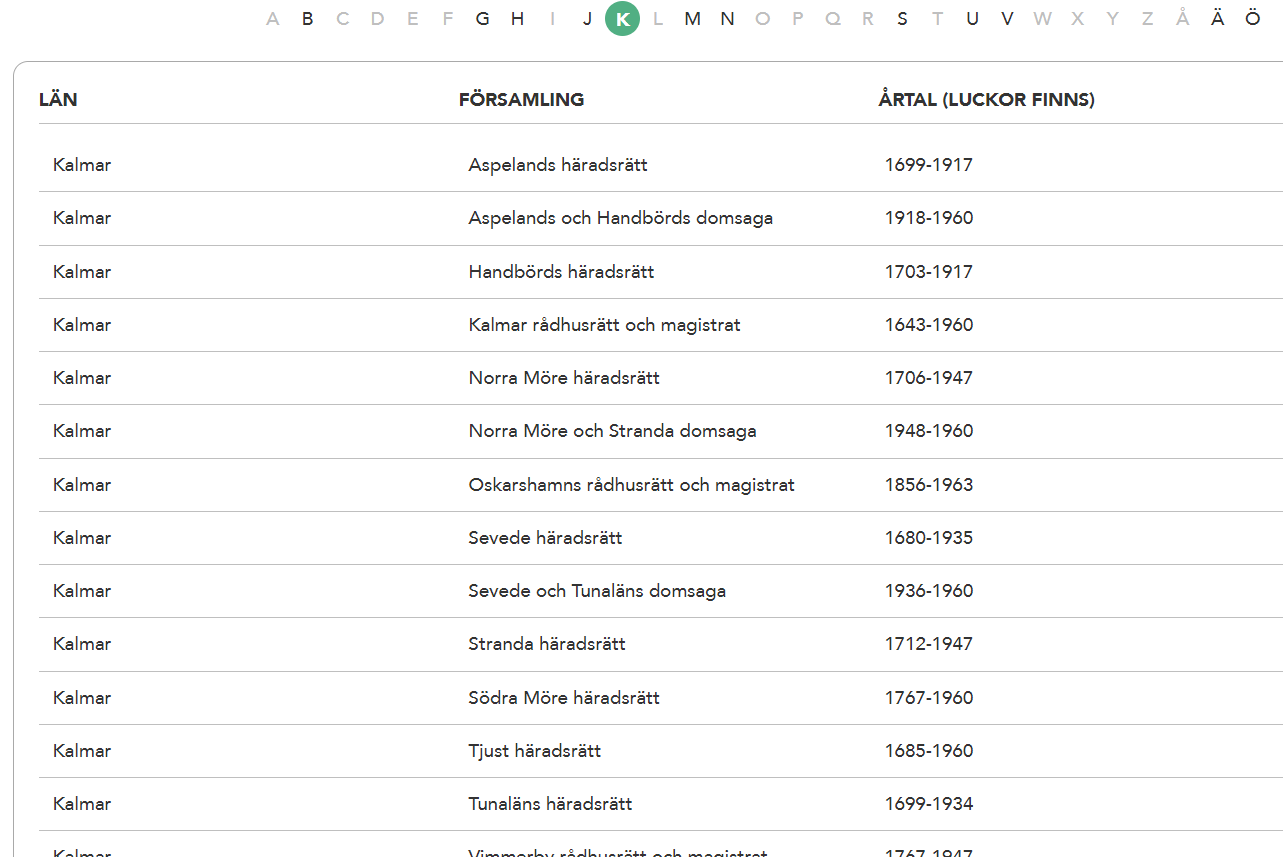Select letter B in alphabet index
Image resolution: width=1283 pixels, height=857 pixels.
coord(308,18)
